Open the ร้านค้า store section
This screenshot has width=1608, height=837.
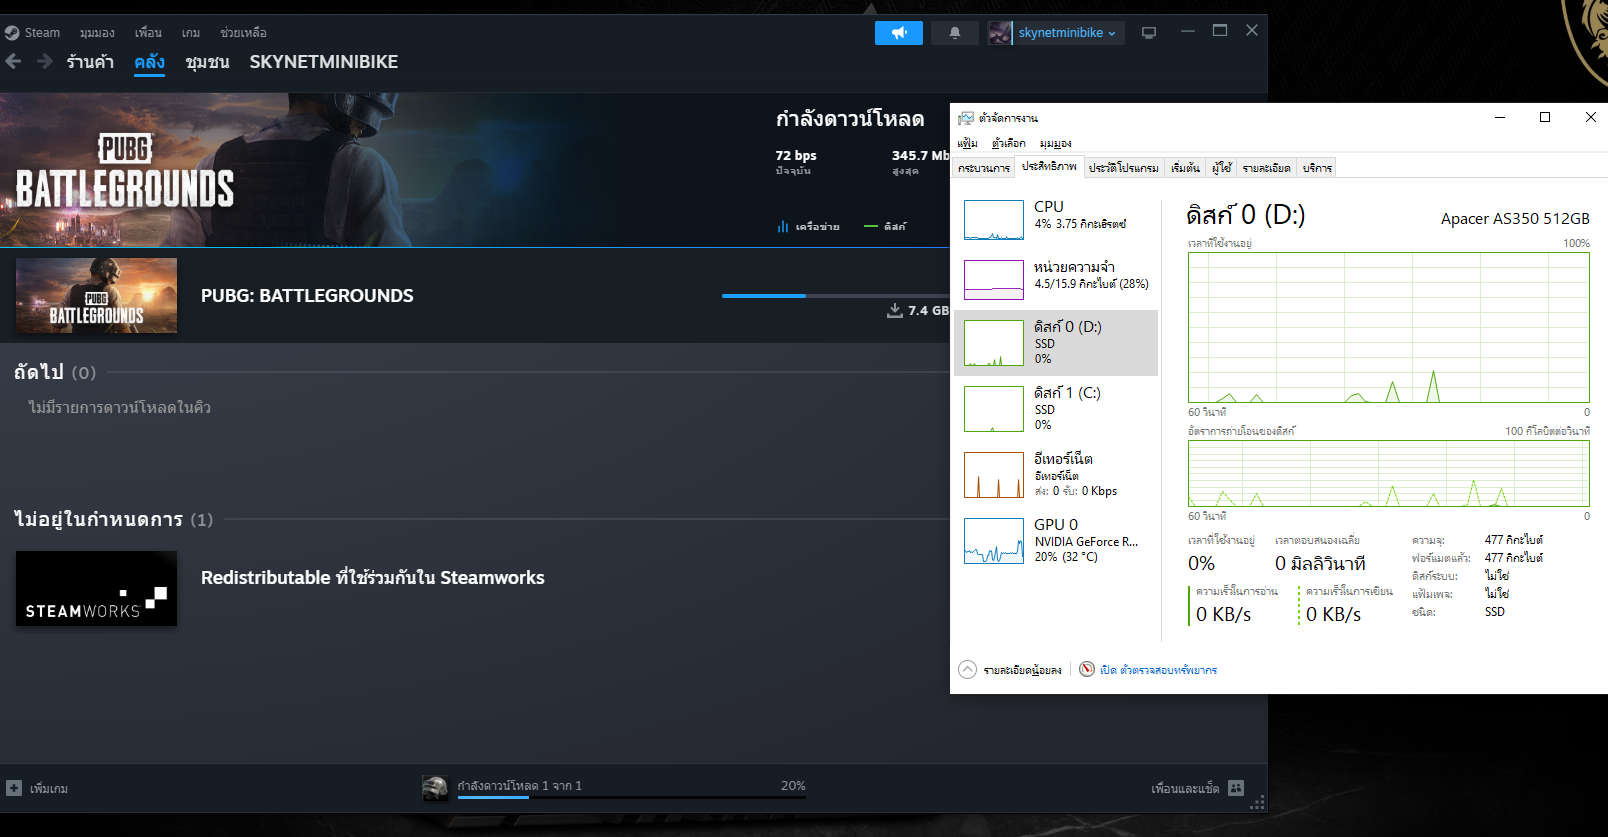coord(90,62)
